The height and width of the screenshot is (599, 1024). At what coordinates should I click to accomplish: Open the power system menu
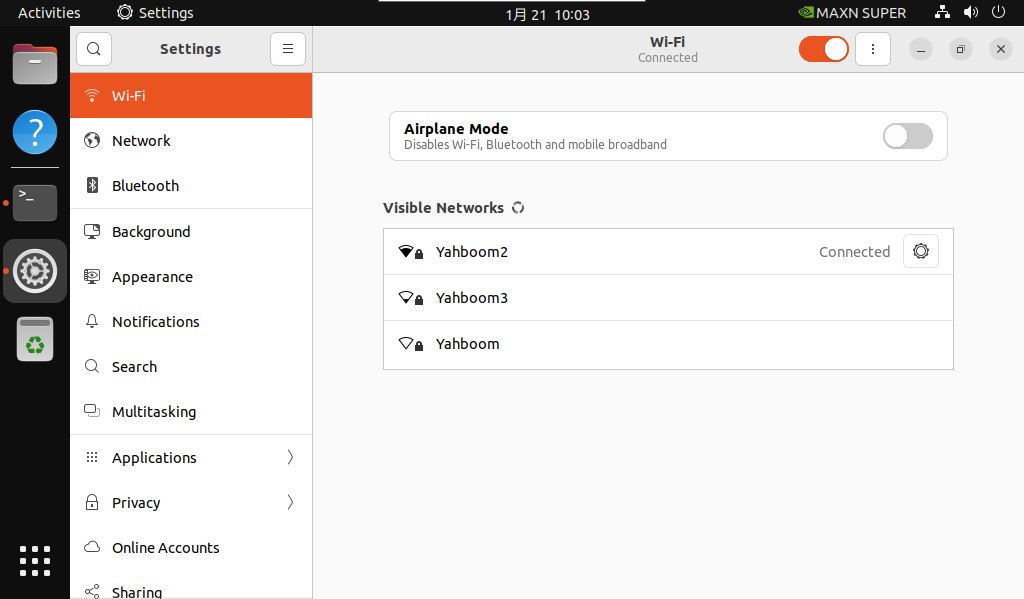pos(999,12)
